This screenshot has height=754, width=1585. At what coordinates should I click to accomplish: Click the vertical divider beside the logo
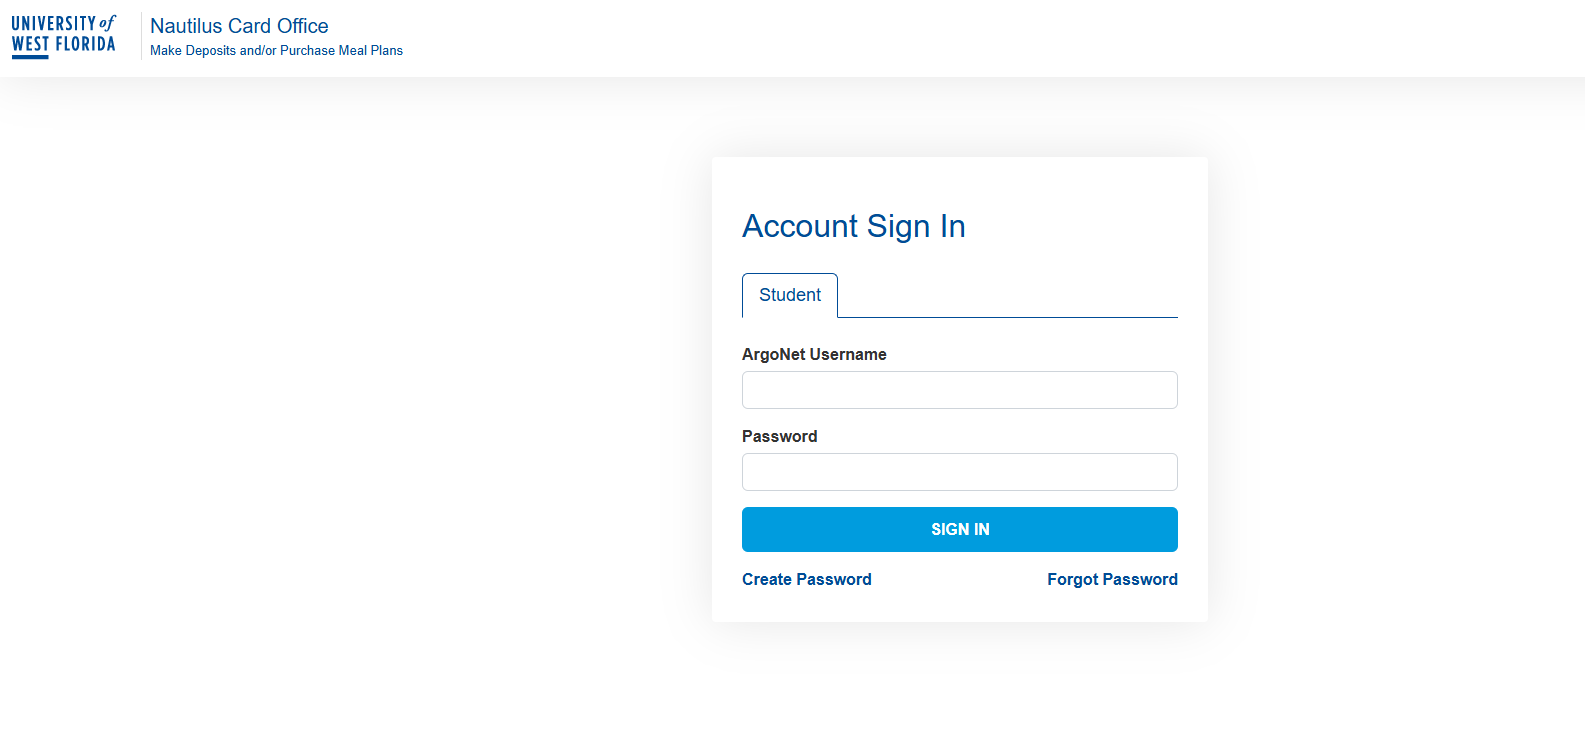(141, 36)
